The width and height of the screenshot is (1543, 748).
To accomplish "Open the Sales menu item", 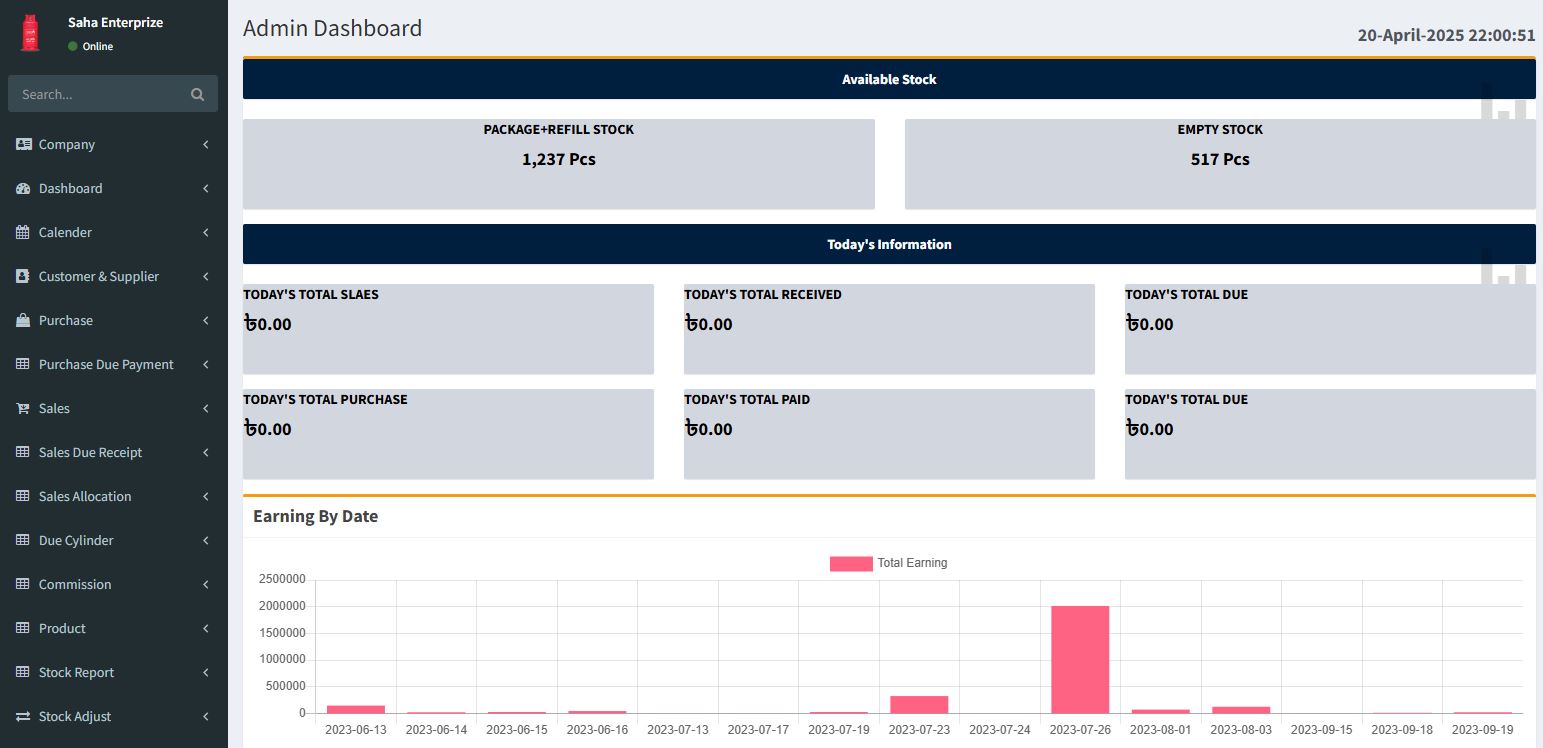I will pos(114,408).
